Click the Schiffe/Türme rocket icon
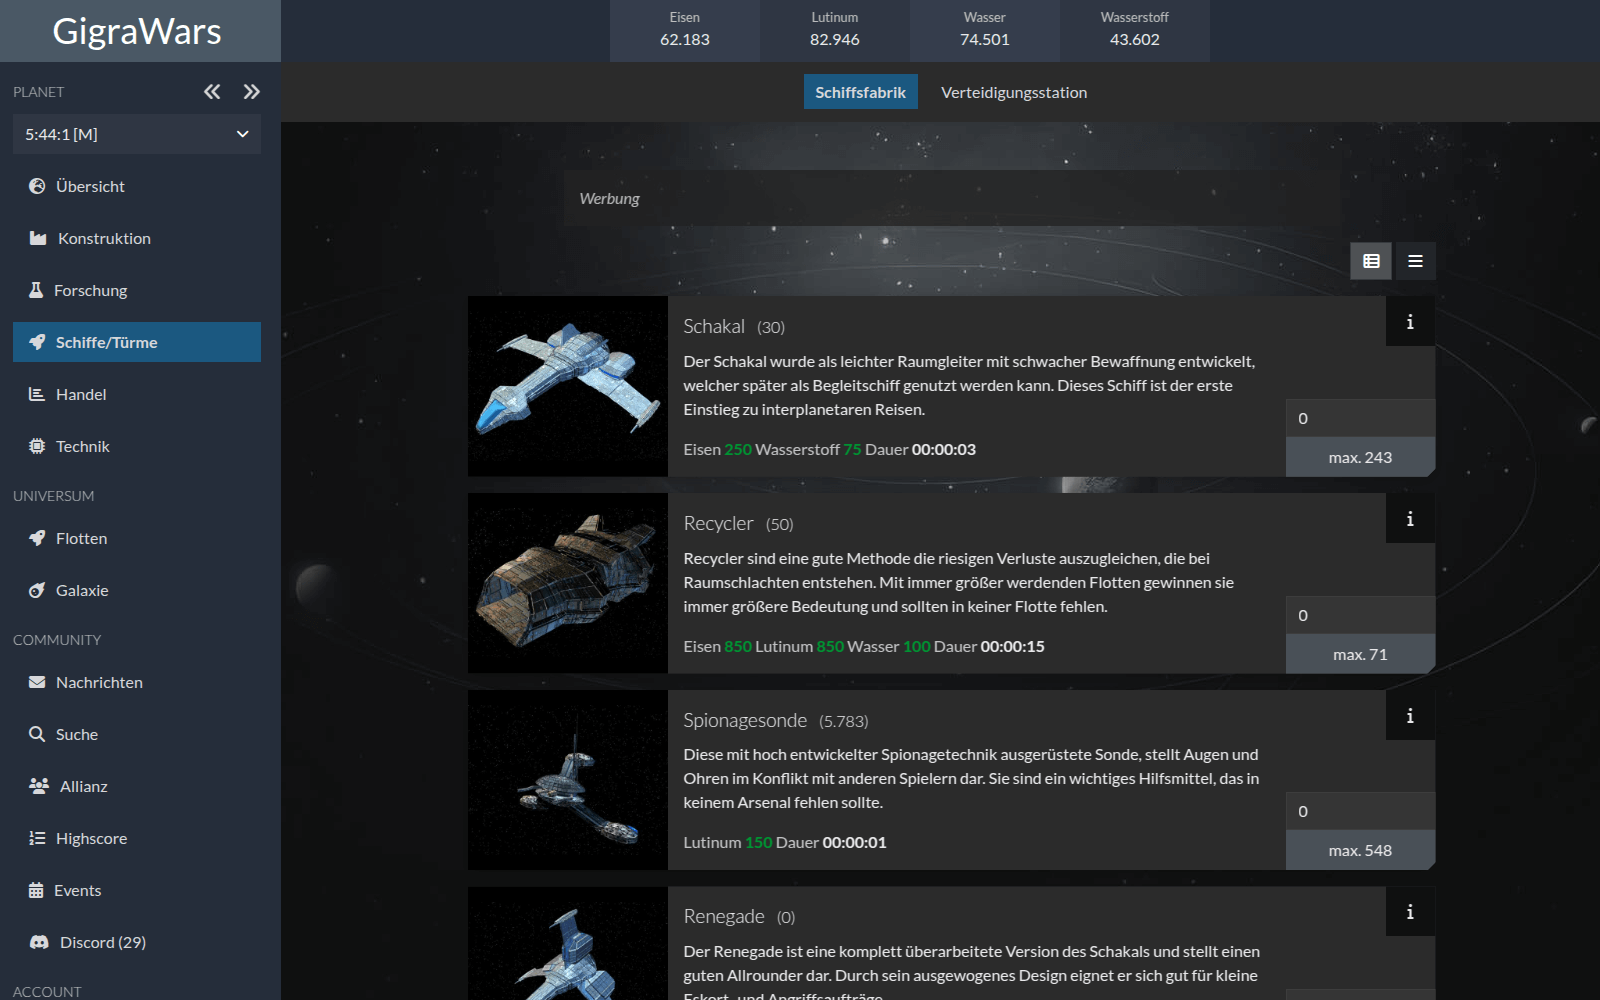 point(37,342)
